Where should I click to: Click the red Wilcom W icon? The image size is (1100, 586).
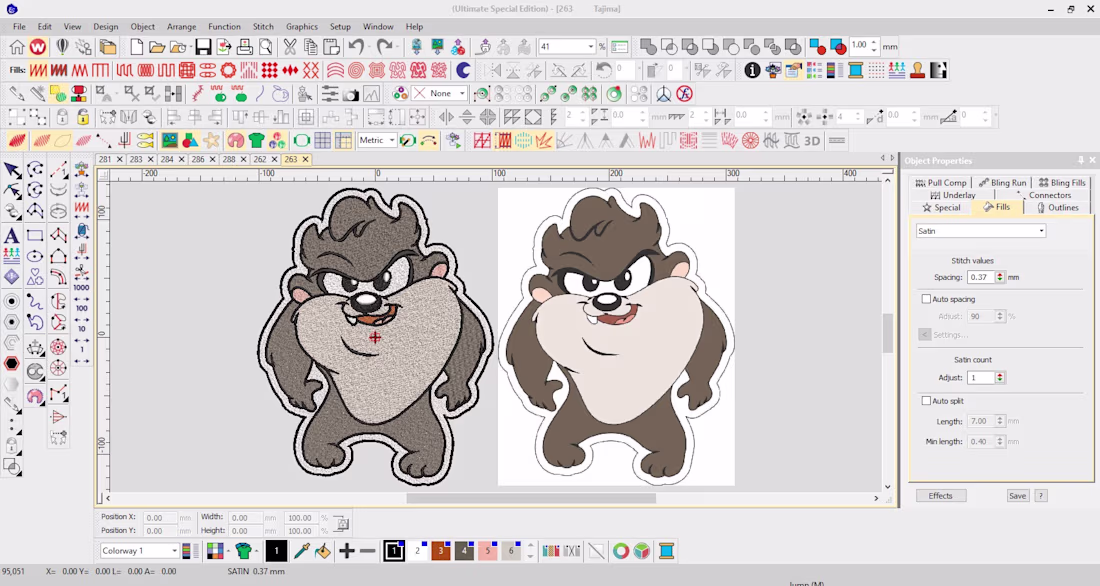(38, 47)
